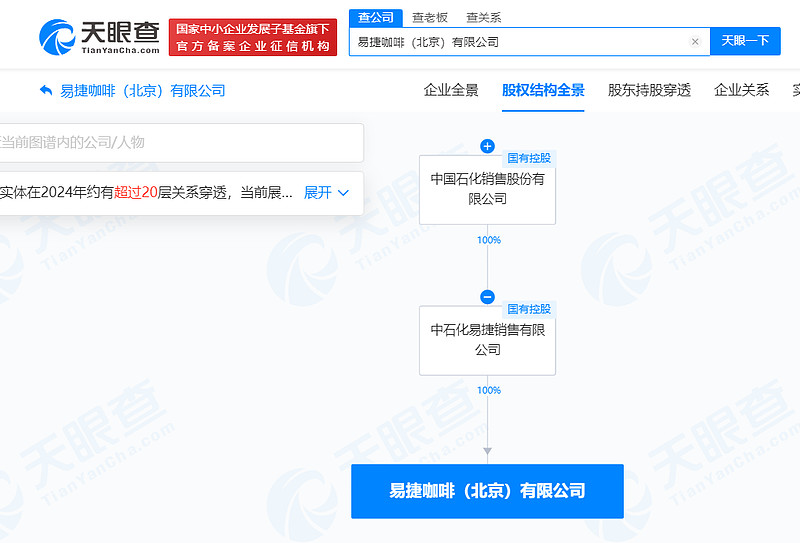Click the 易捷咖啡（北京）有限公司 root node

click(487, 491)
